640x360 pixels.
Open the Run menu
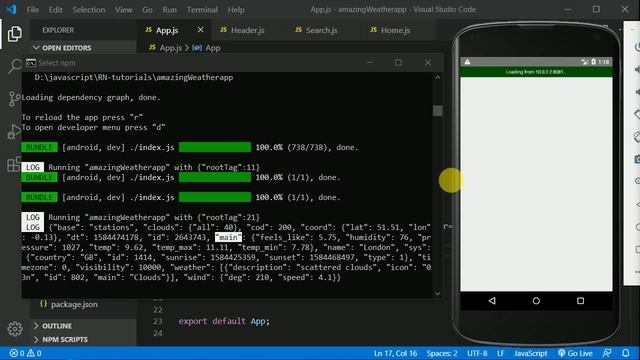point(169,9)
